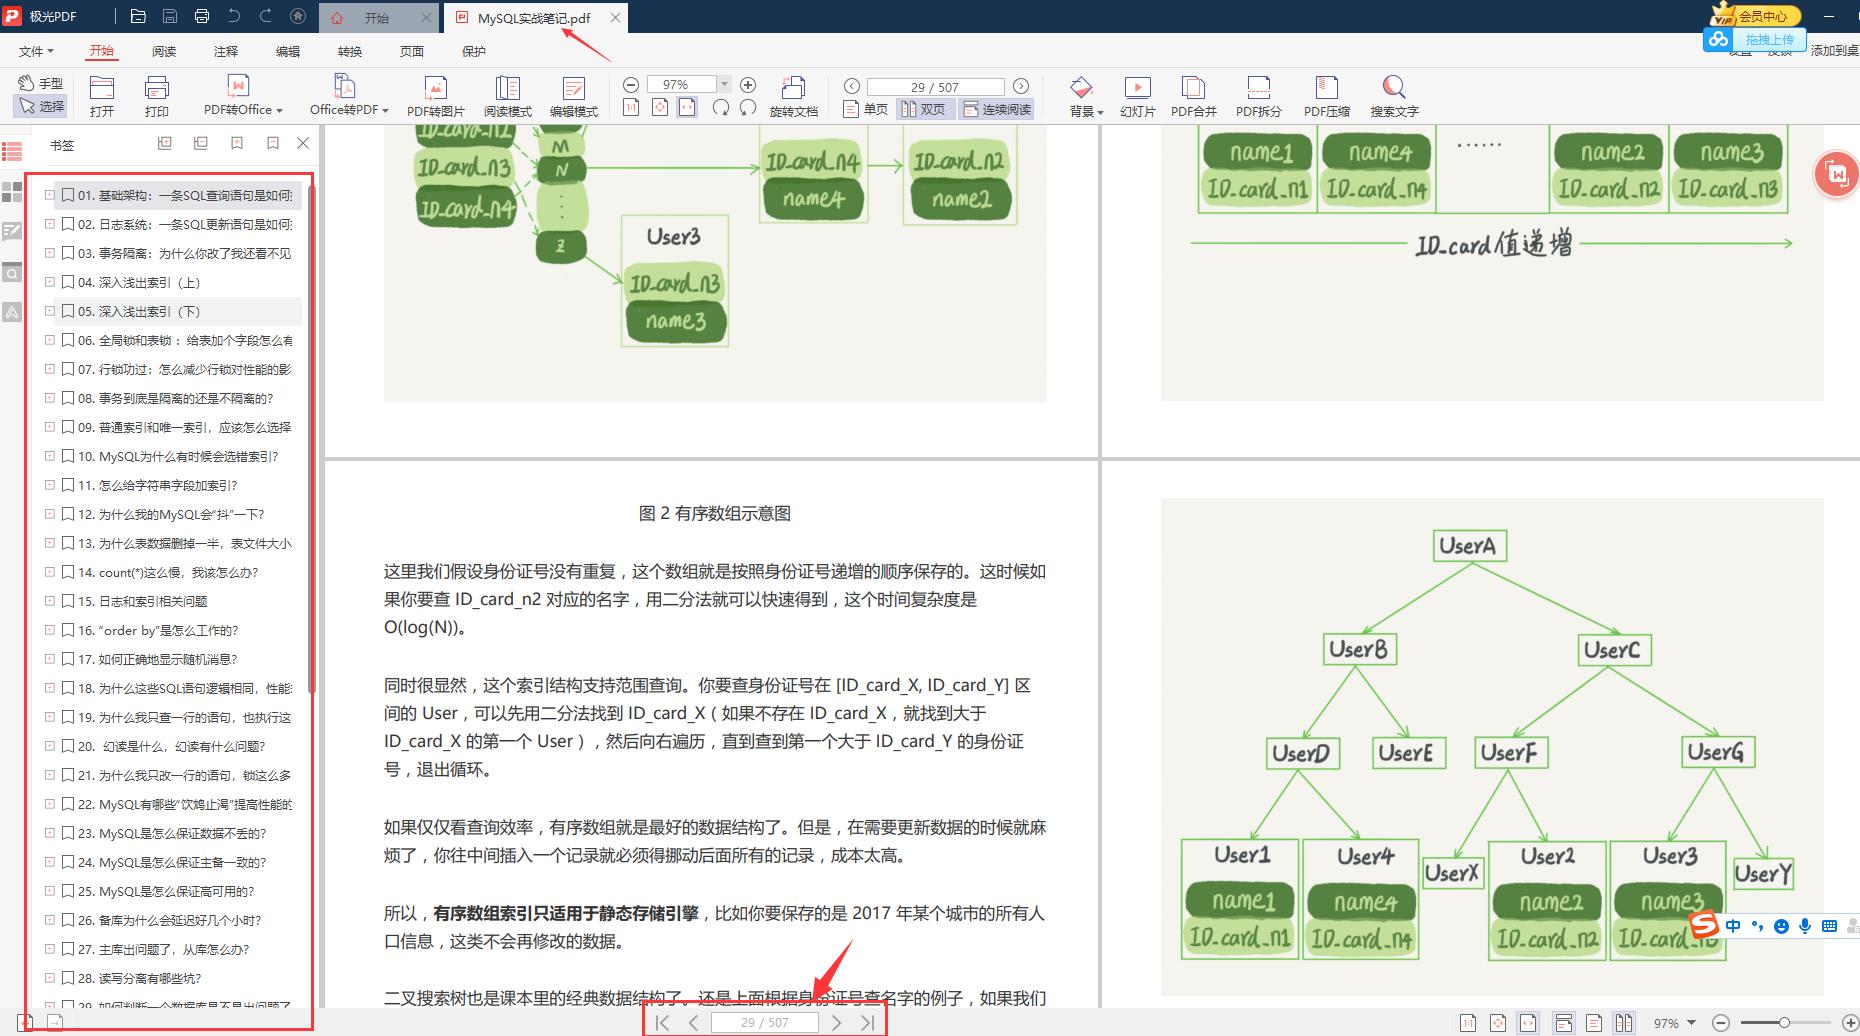Click PDF压缩 compress tool
The height and width of the screenshot is (1036, 1860).
[1327, 97]
